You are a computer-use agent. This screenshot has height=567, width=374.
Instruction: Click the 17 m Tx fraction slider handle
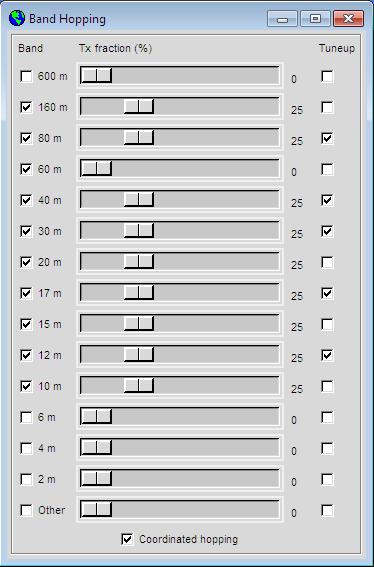(x=139, y=293)
